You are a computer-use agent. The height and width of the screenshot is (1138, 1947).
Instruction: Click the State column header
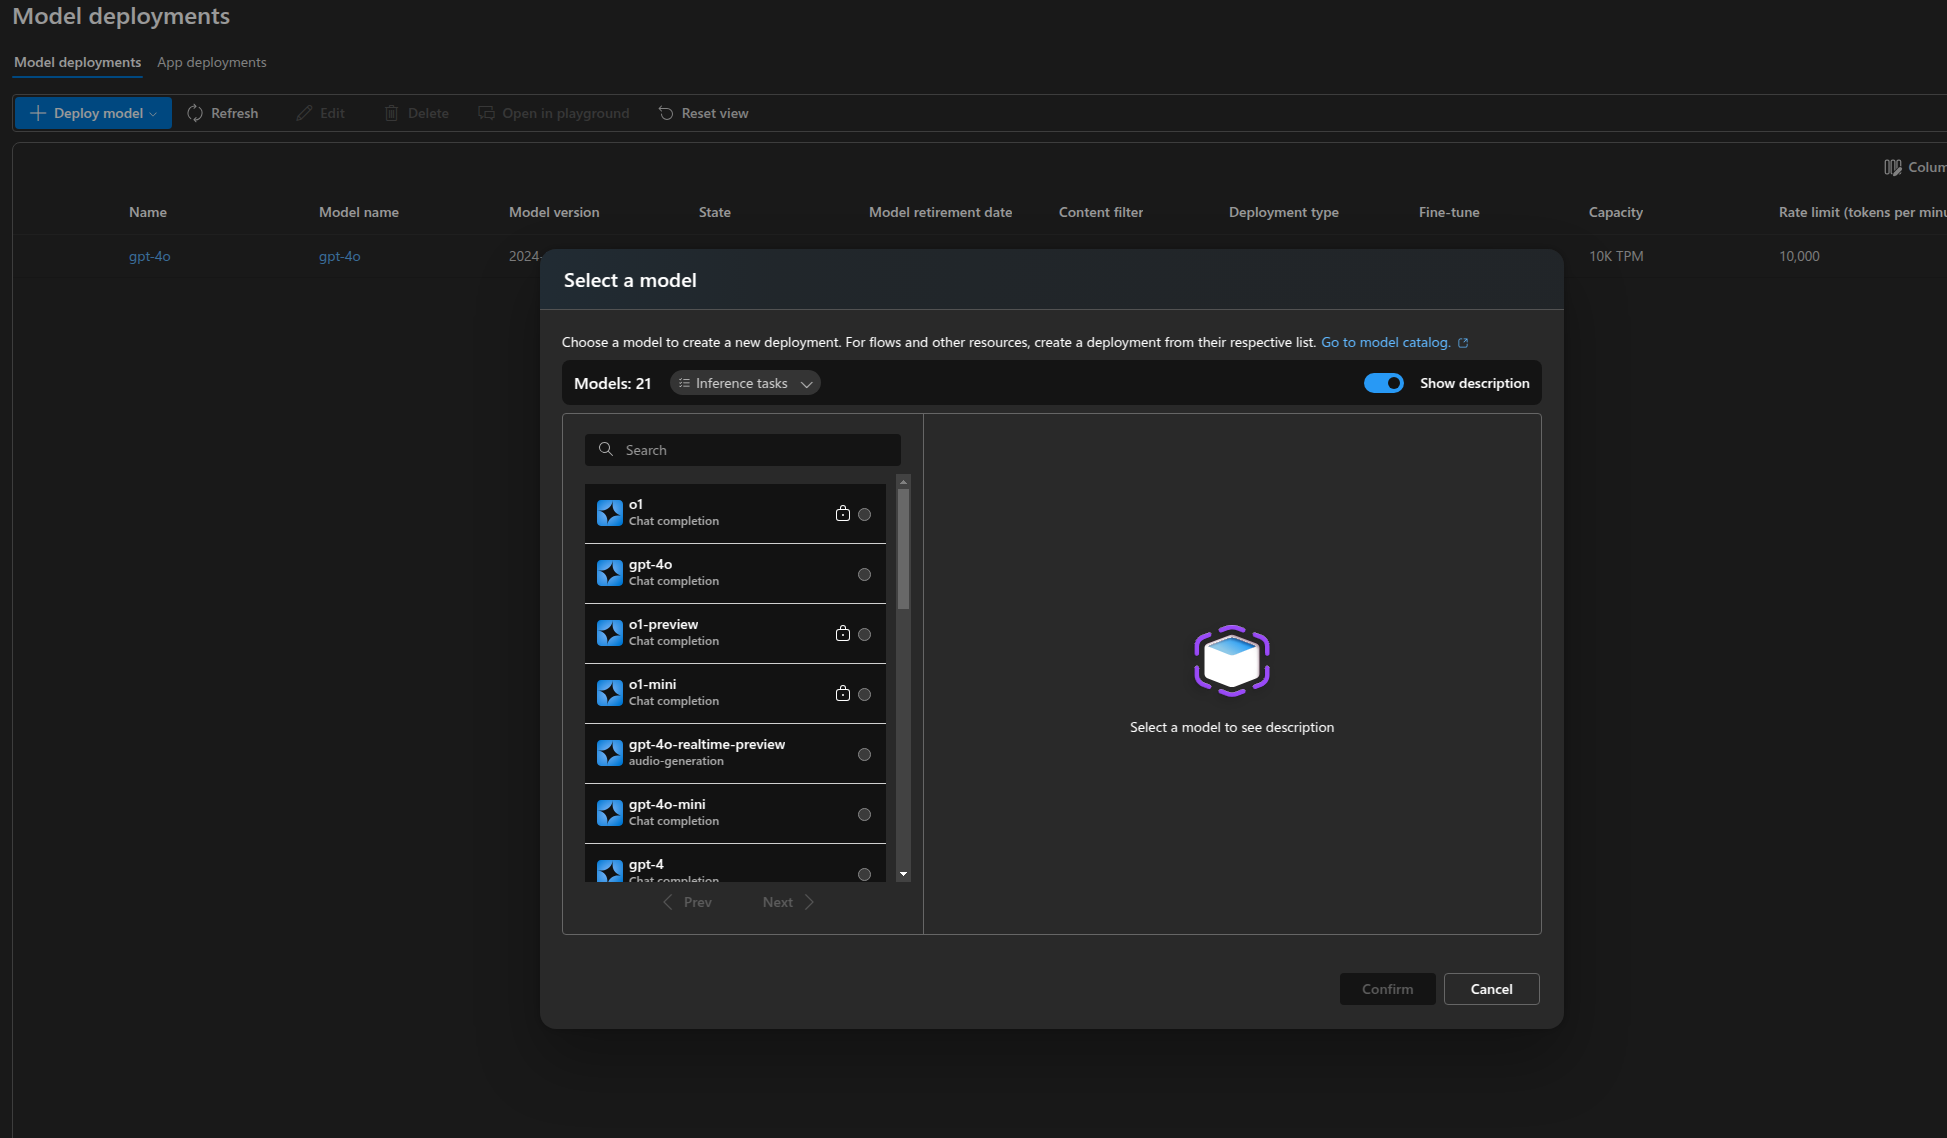[x=715, y=212]
